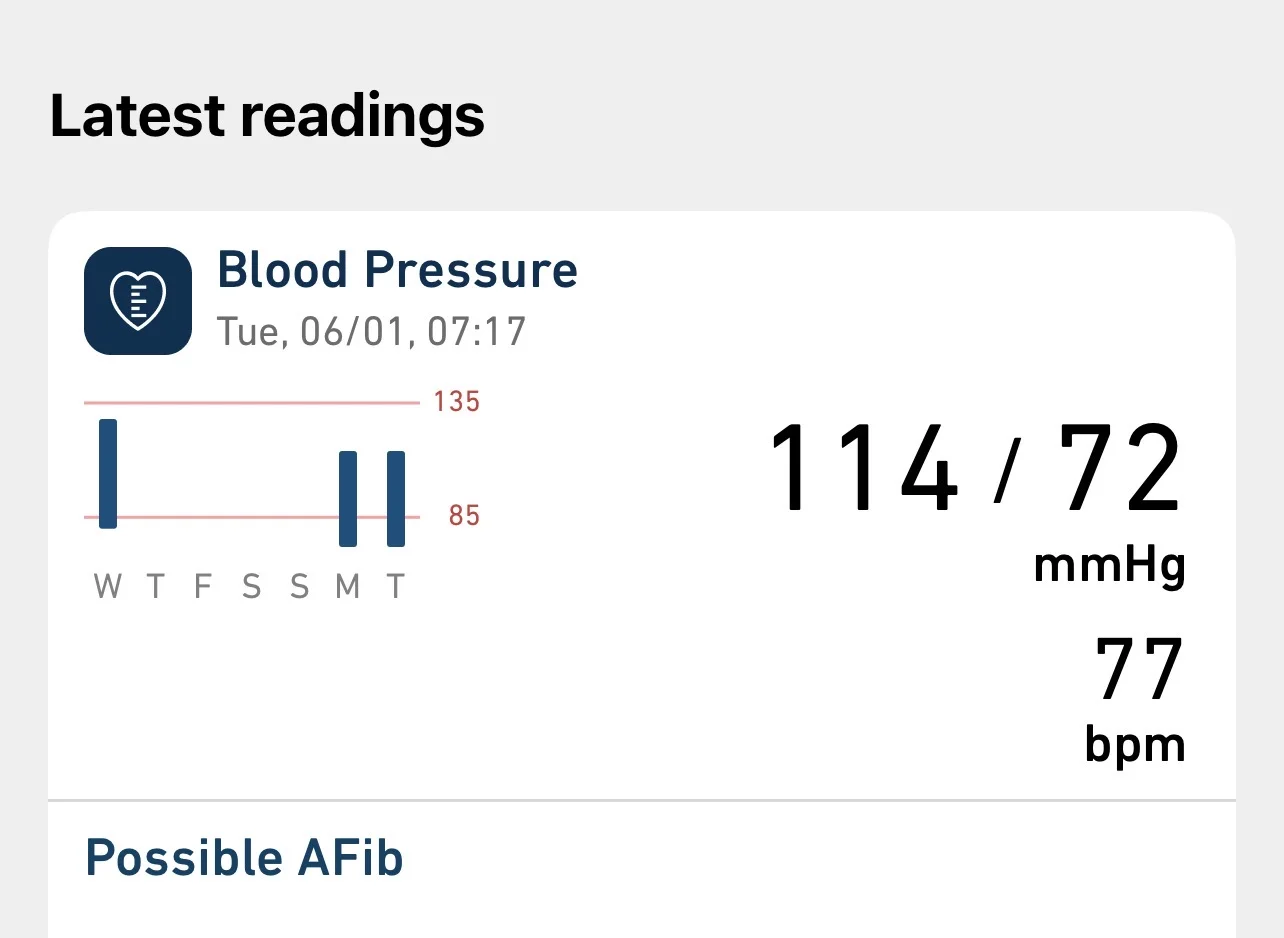1284x938 pixels.
Task: Tap the W day label under chart
Action: [x=107, y=587]
